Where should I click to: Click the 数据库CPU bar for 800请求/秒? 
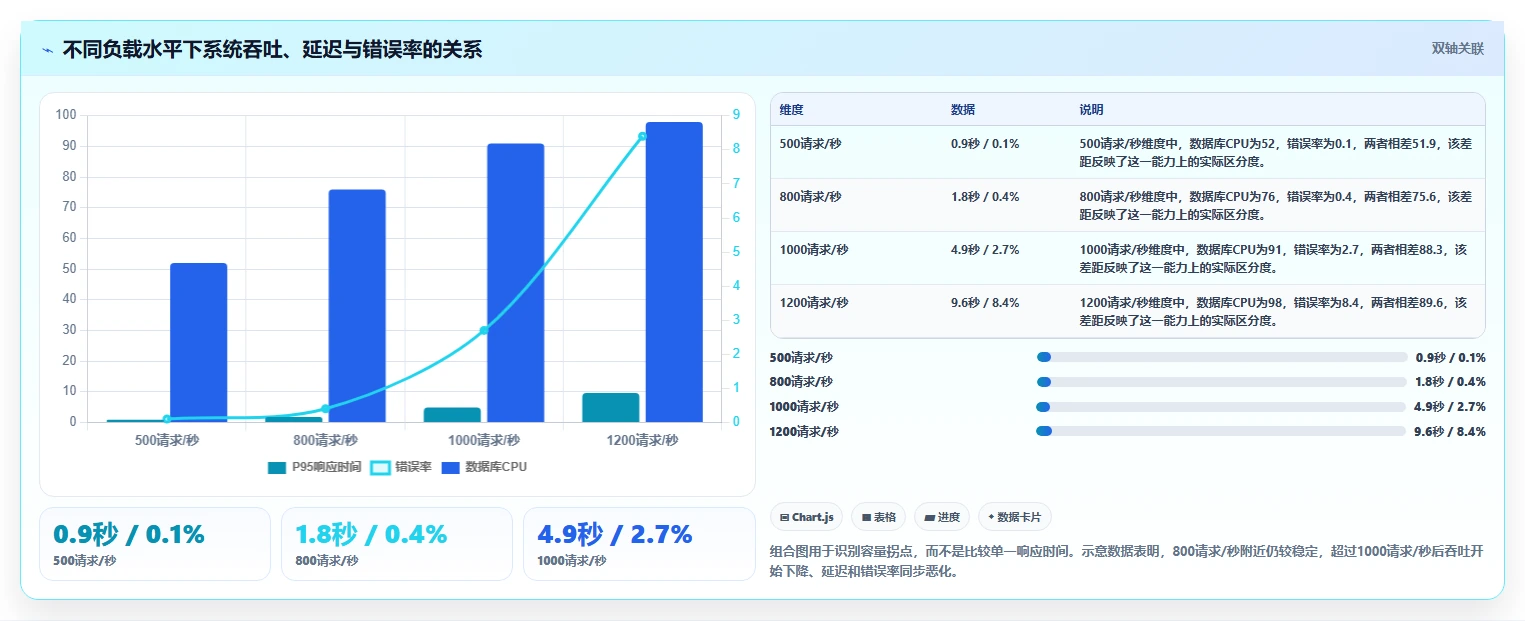(x=357, y=306)
